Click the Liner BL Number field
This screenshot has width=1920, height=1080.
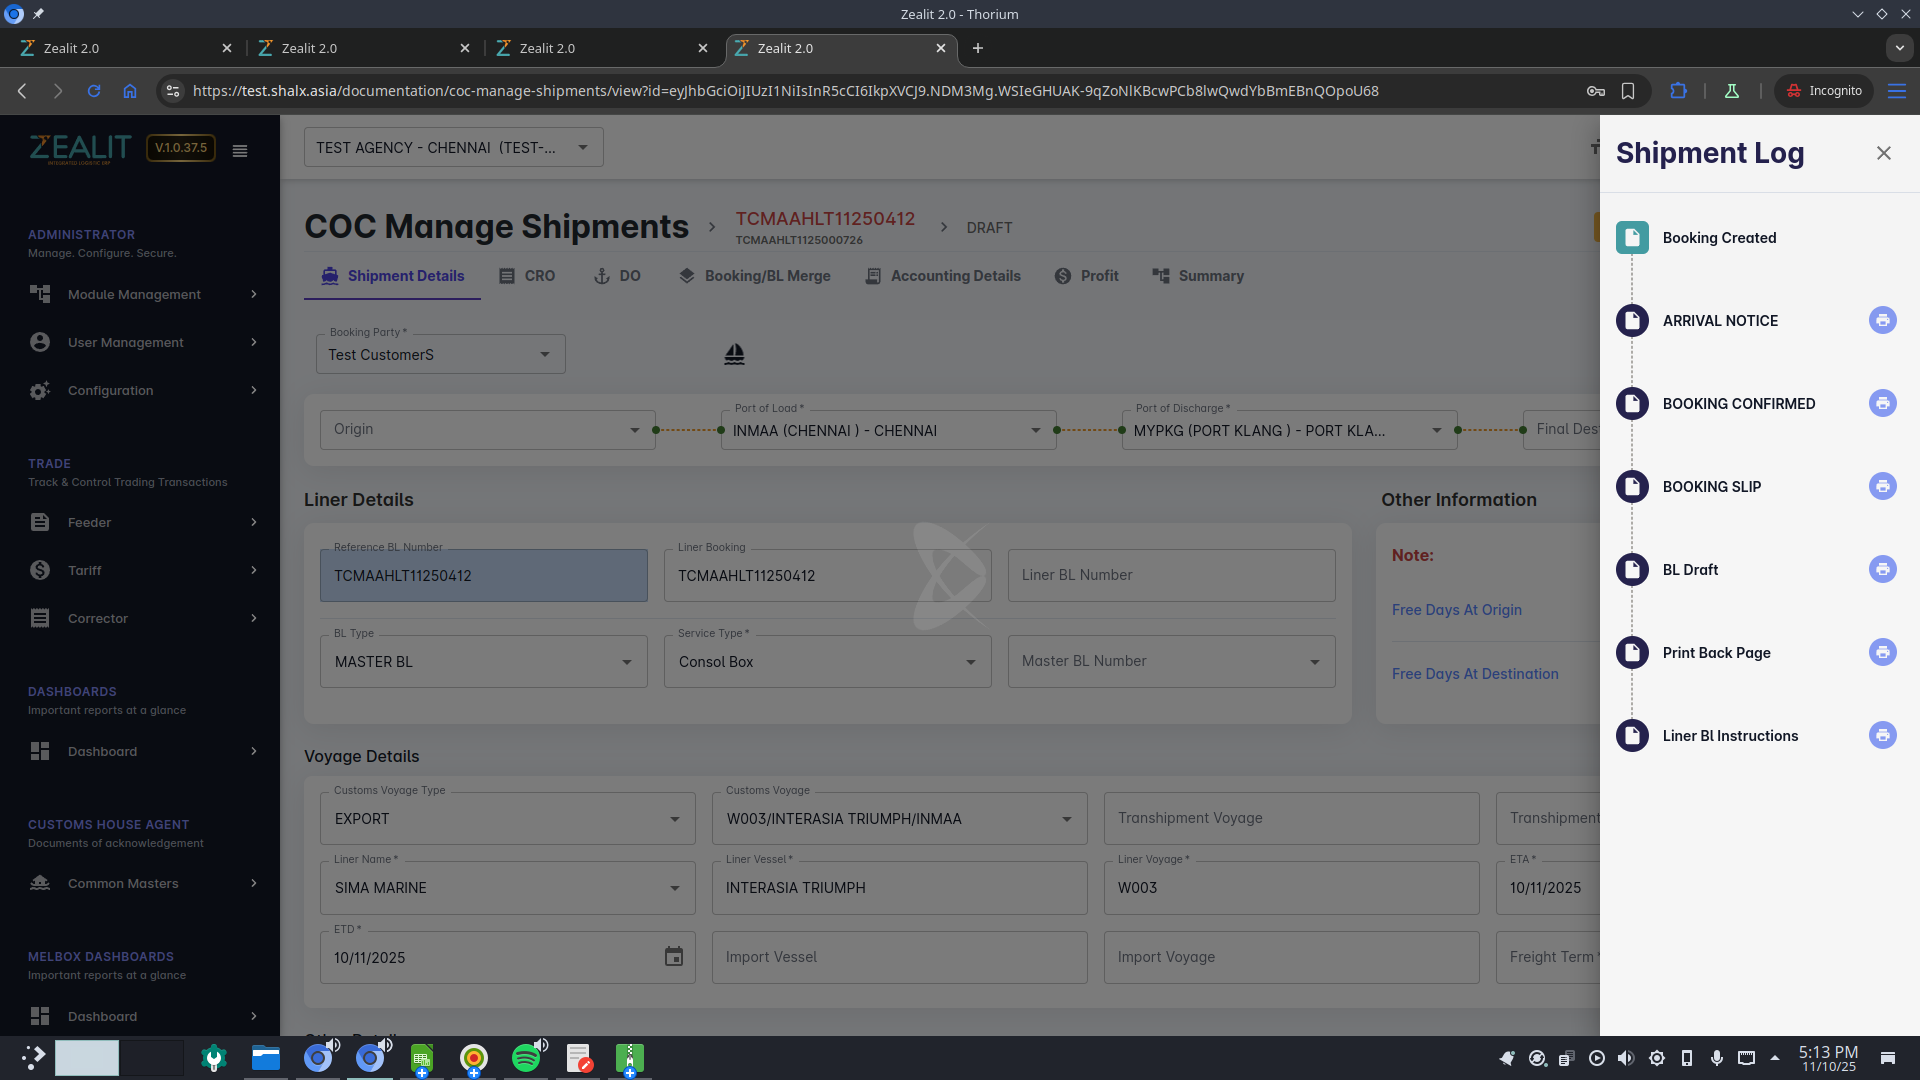pyautogui.click(x=1170, y=575)
